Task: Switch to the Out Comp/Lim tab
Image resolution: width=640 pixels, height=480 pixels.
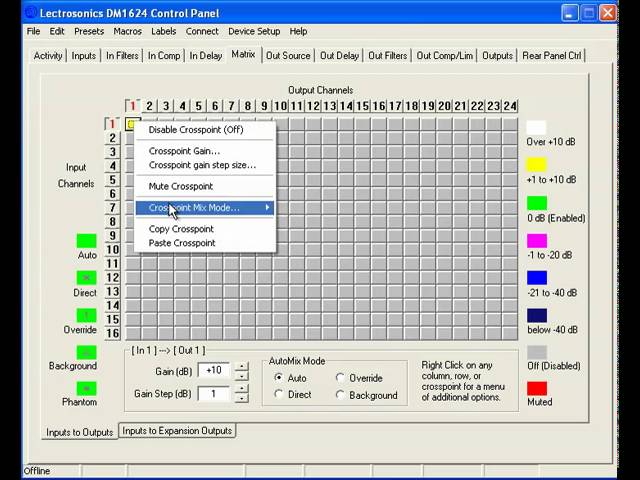Action: [444, 56]
